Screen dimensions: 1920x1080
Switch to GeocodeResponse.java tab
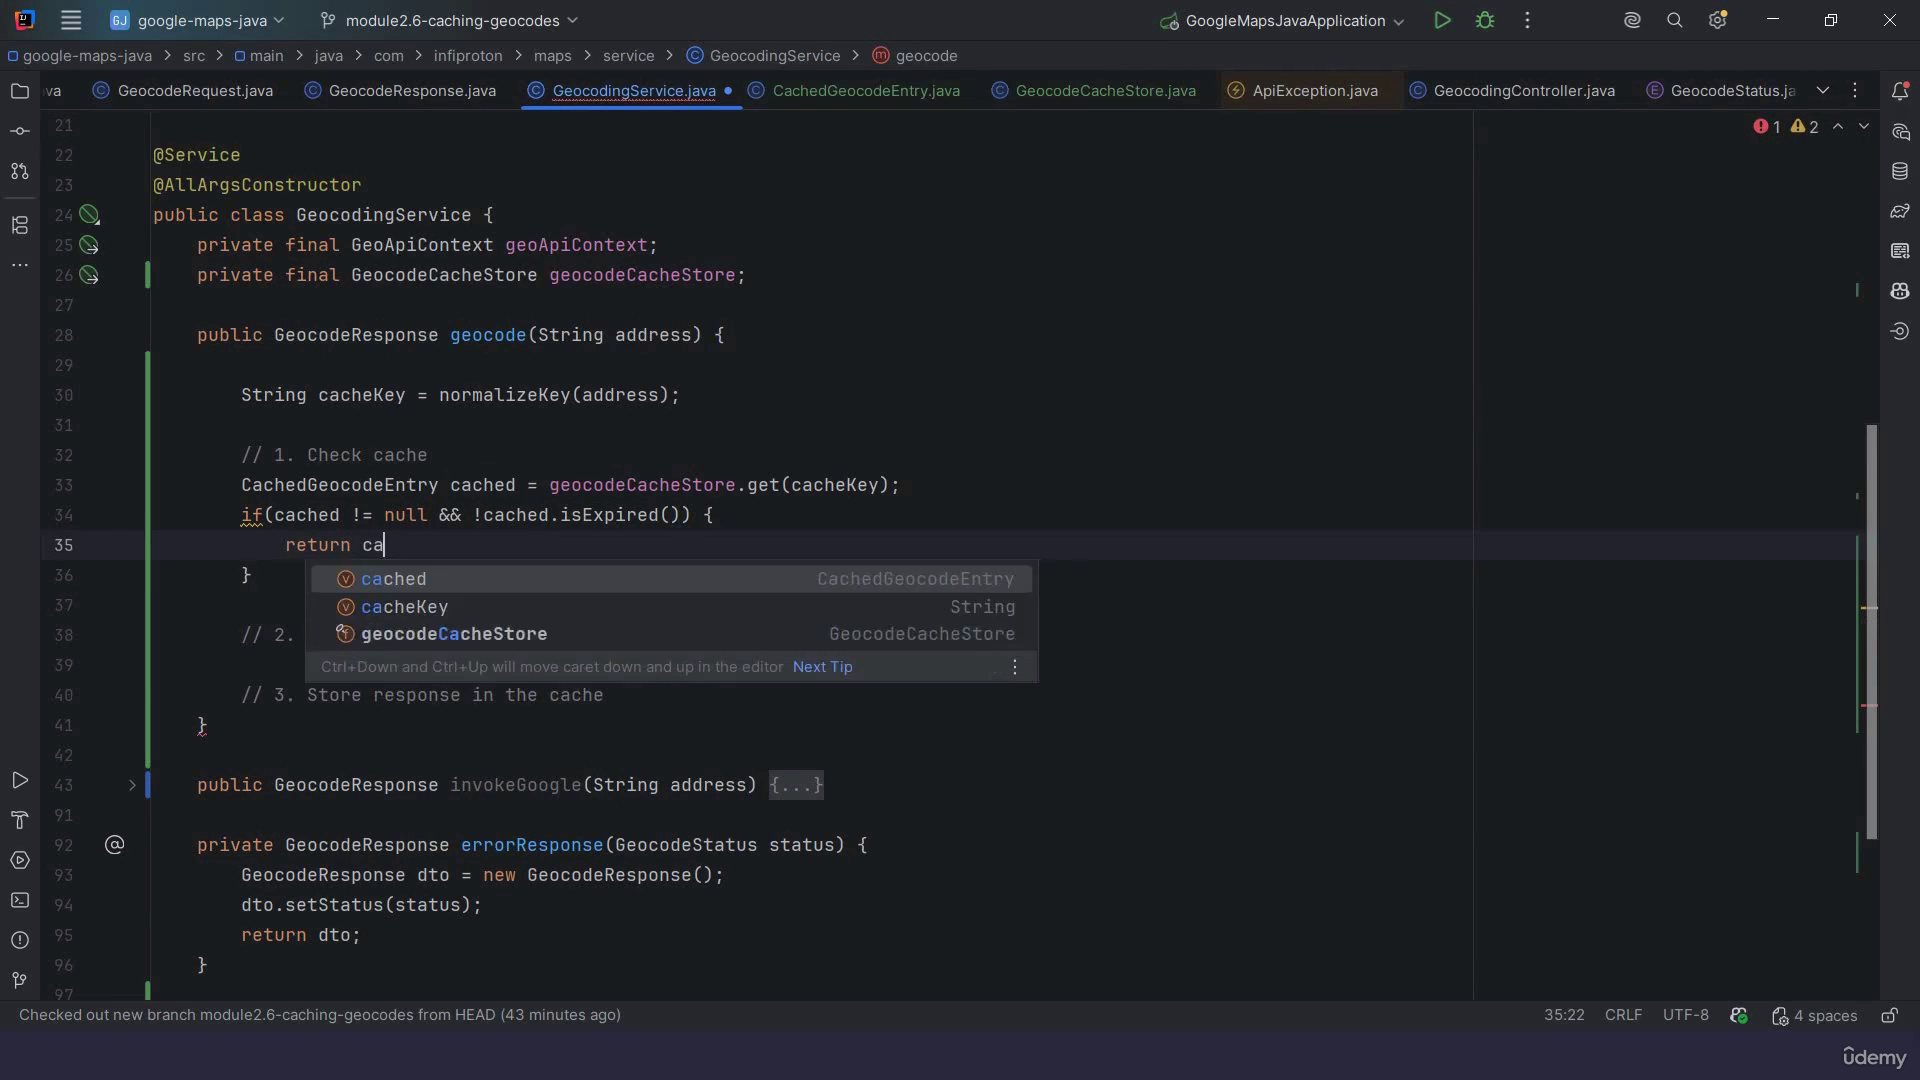pos(400,91)
